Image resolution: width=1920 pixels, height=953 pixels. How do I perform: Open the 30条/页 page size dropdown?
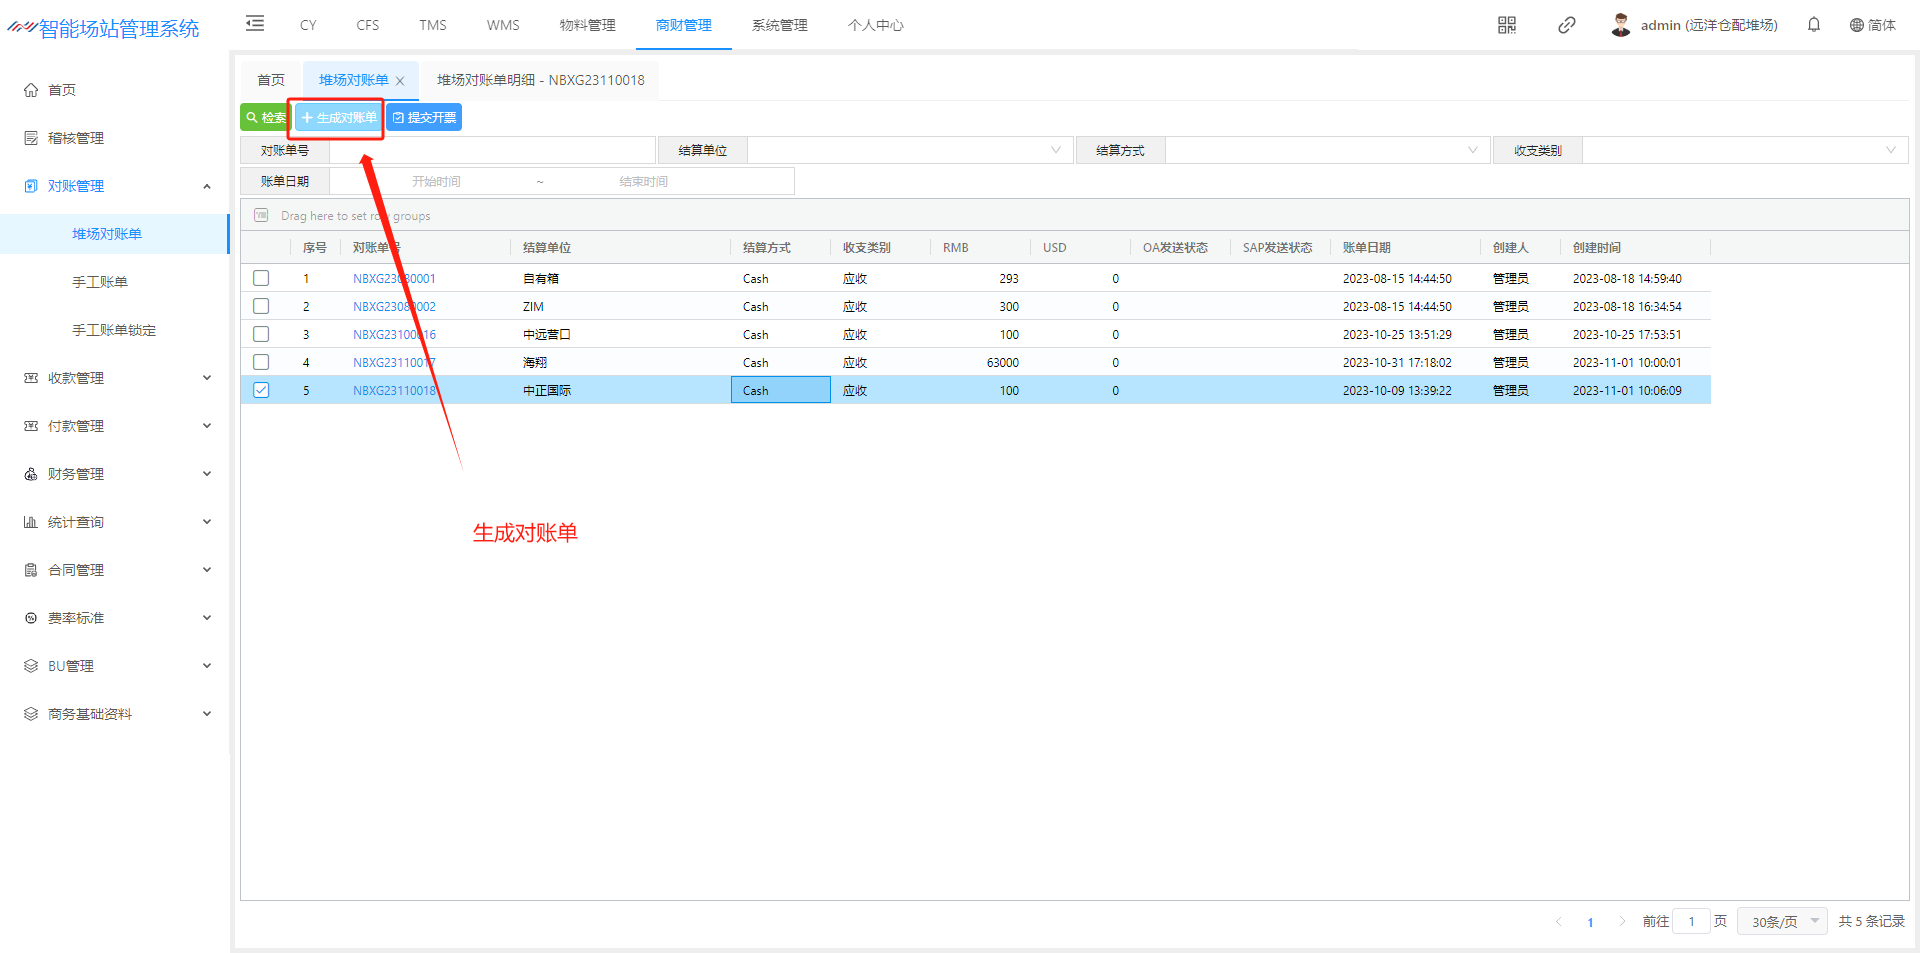coord(1782,921)
